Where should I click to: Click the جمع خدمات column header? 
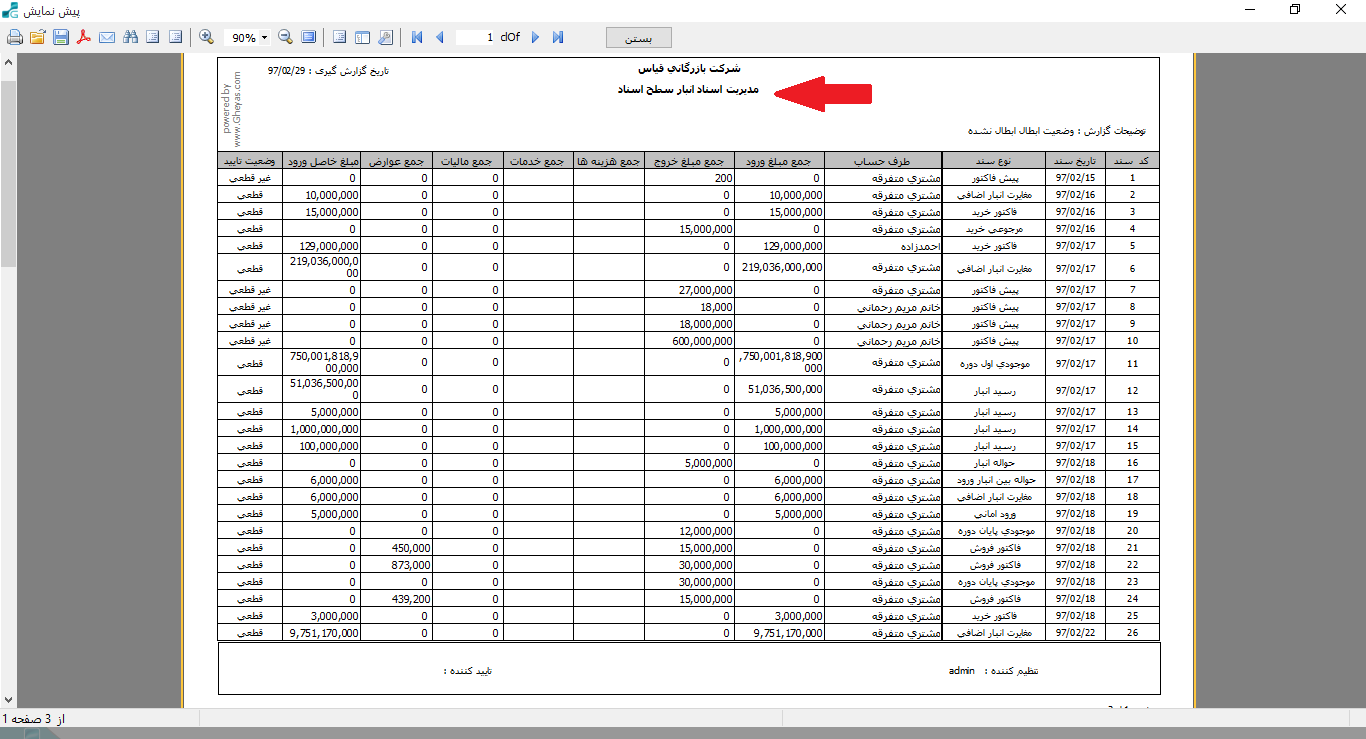pyautogui.click(x=538, y=161)
